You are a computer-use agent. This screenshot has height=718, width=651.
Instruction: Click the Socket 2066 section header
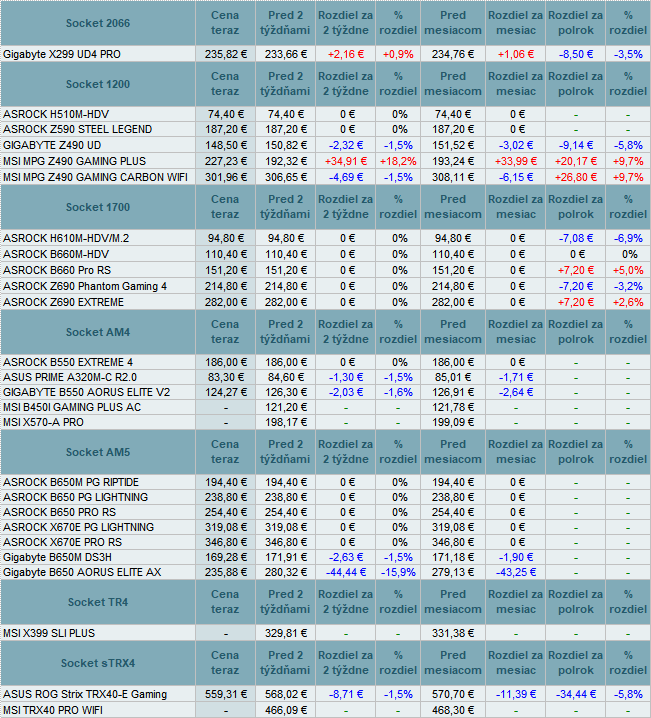pyautogui.click(x=97, y=23)
